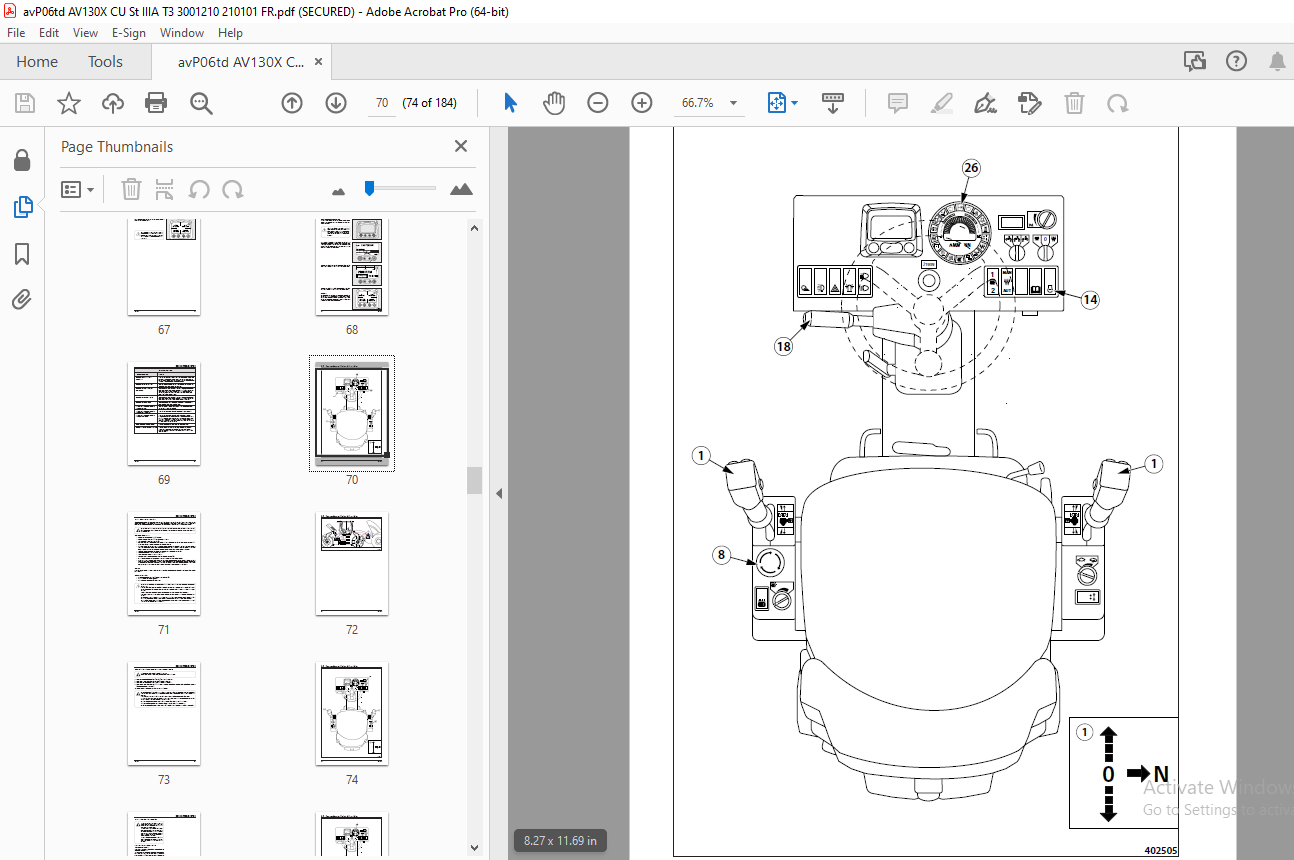Zoom in with the plus button
The image size is (1294, 860).
click(642, 103)
